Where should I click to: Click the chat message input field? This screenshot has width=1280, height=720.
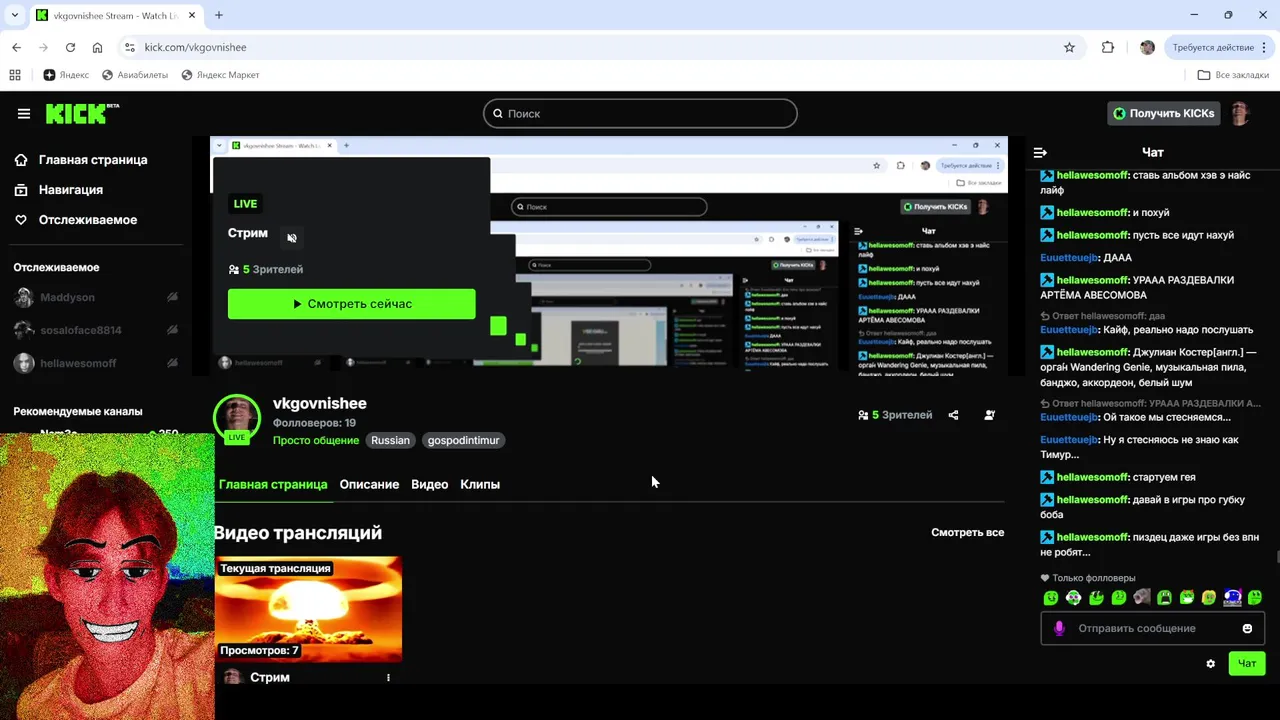1153,629
